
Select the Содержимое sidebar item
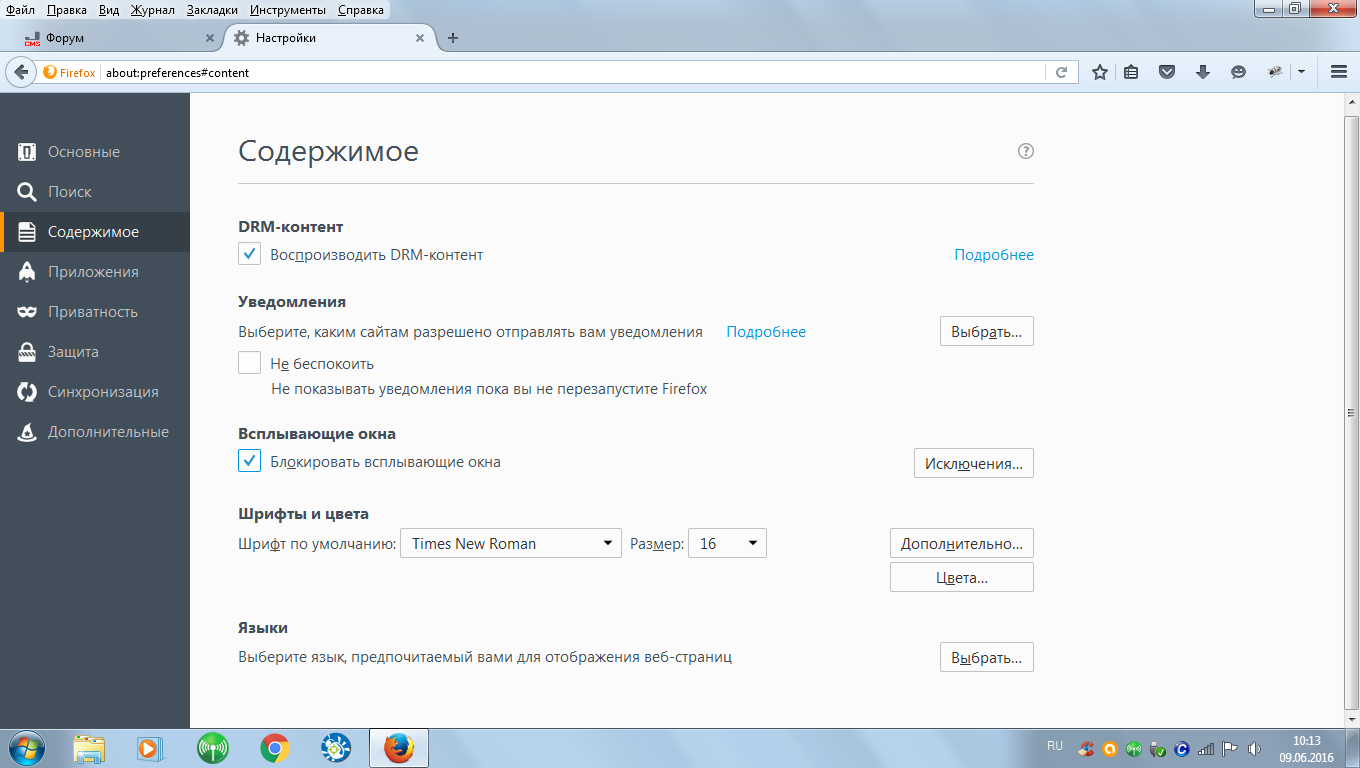(x=95, y=232)
